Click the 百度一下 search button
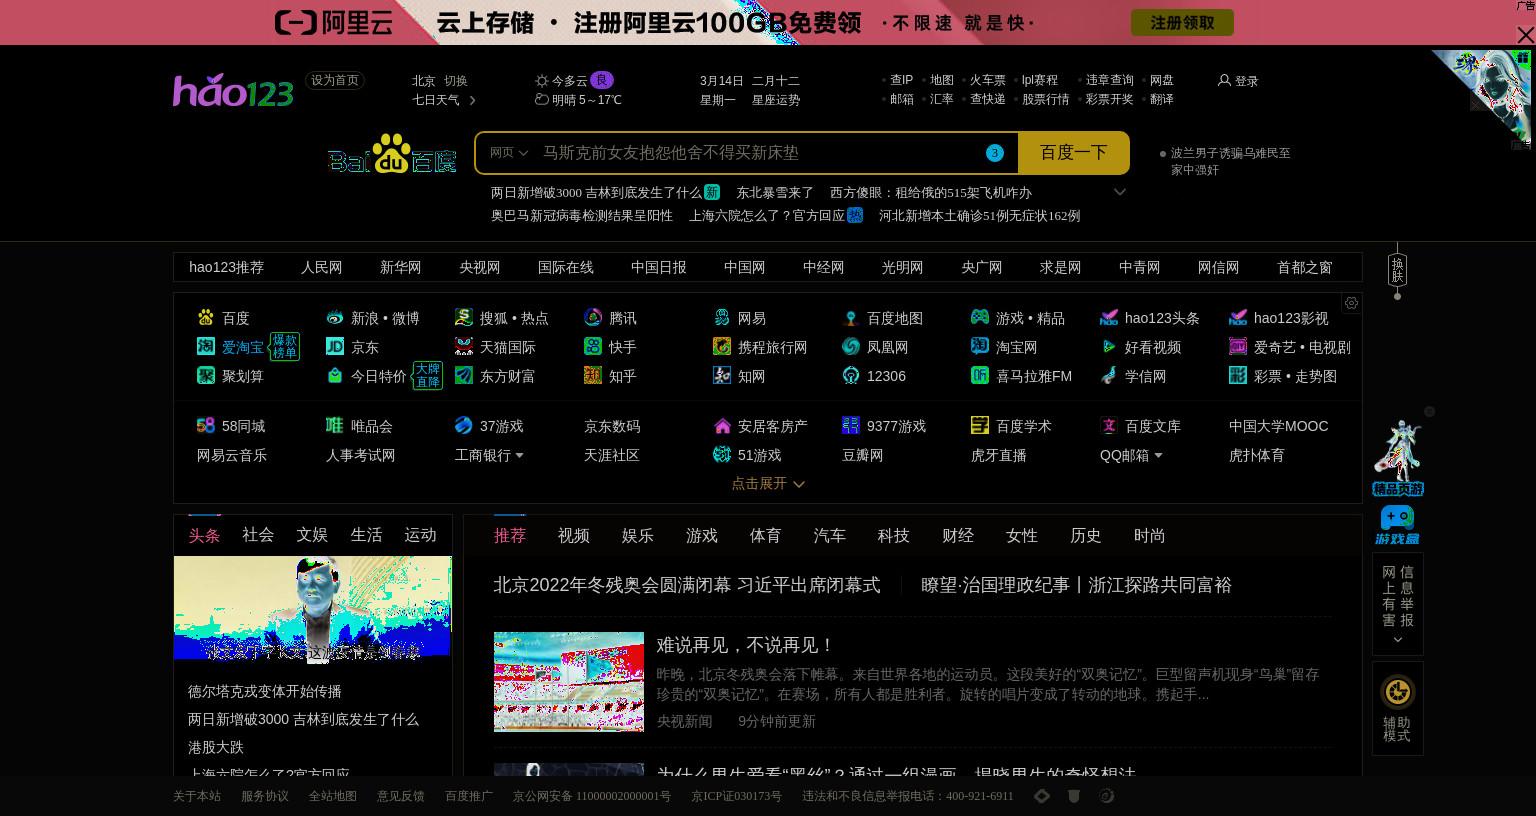1536x816 pixels. coord(1073,153)
